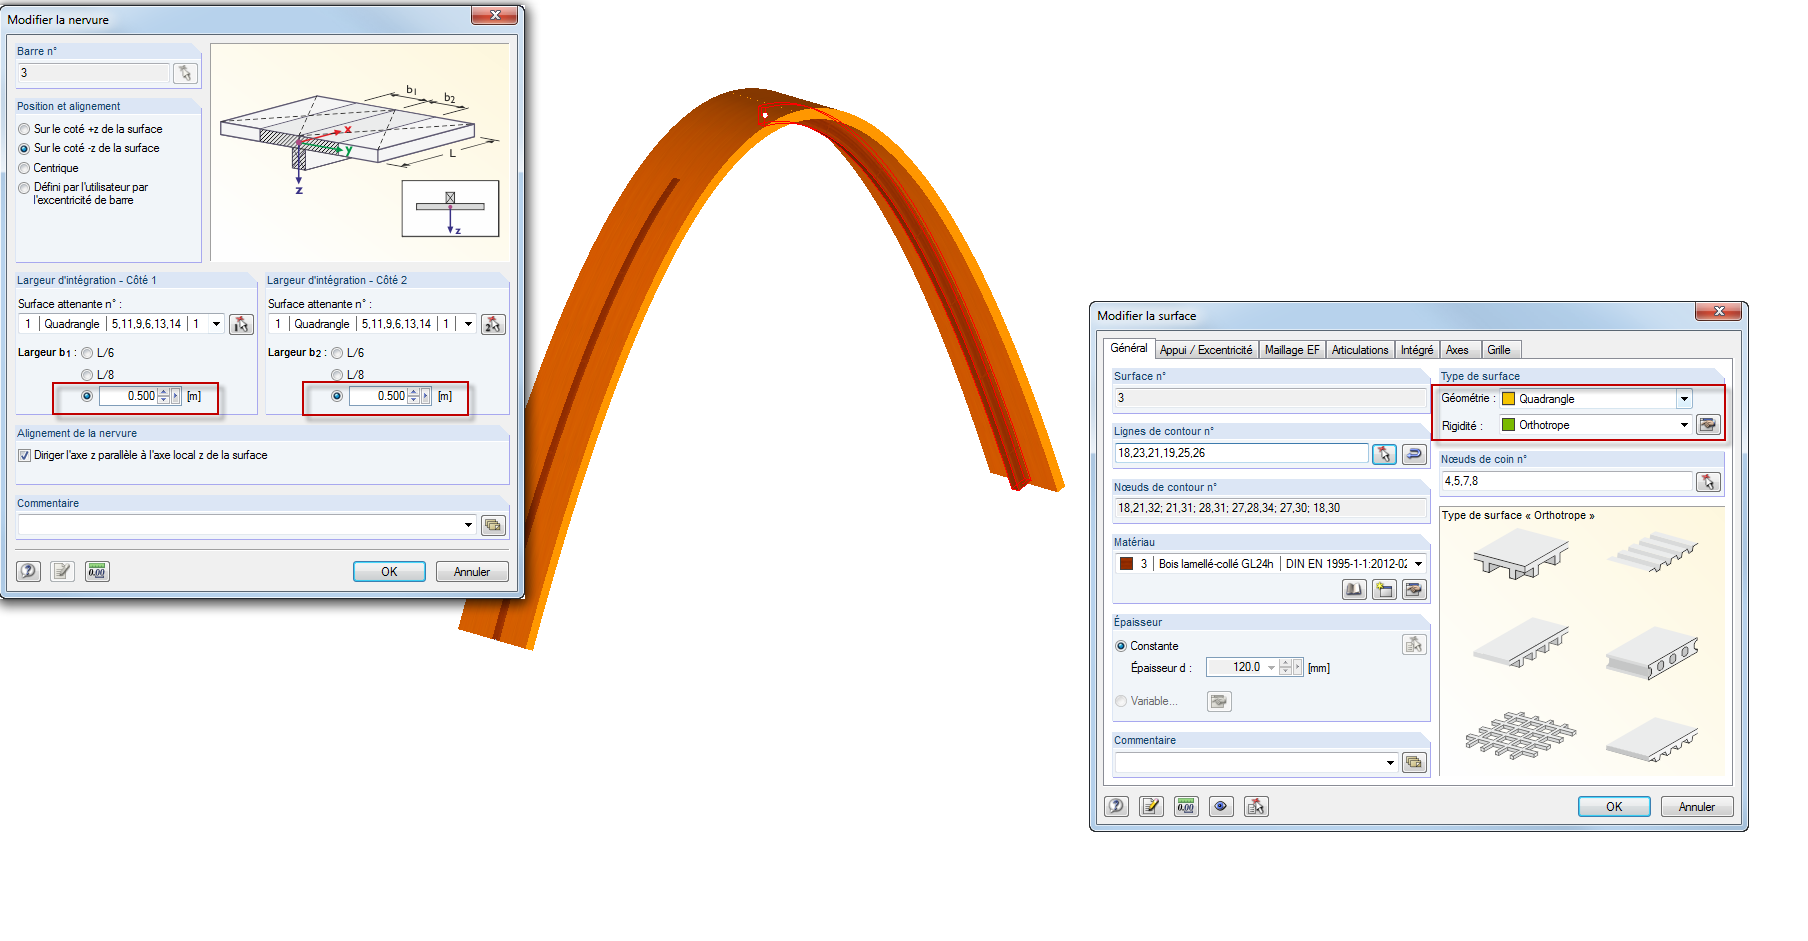This screenshot has height=941, width=1808.
Task: Expand the Matériau dropdown
Action: (1418, 564)
